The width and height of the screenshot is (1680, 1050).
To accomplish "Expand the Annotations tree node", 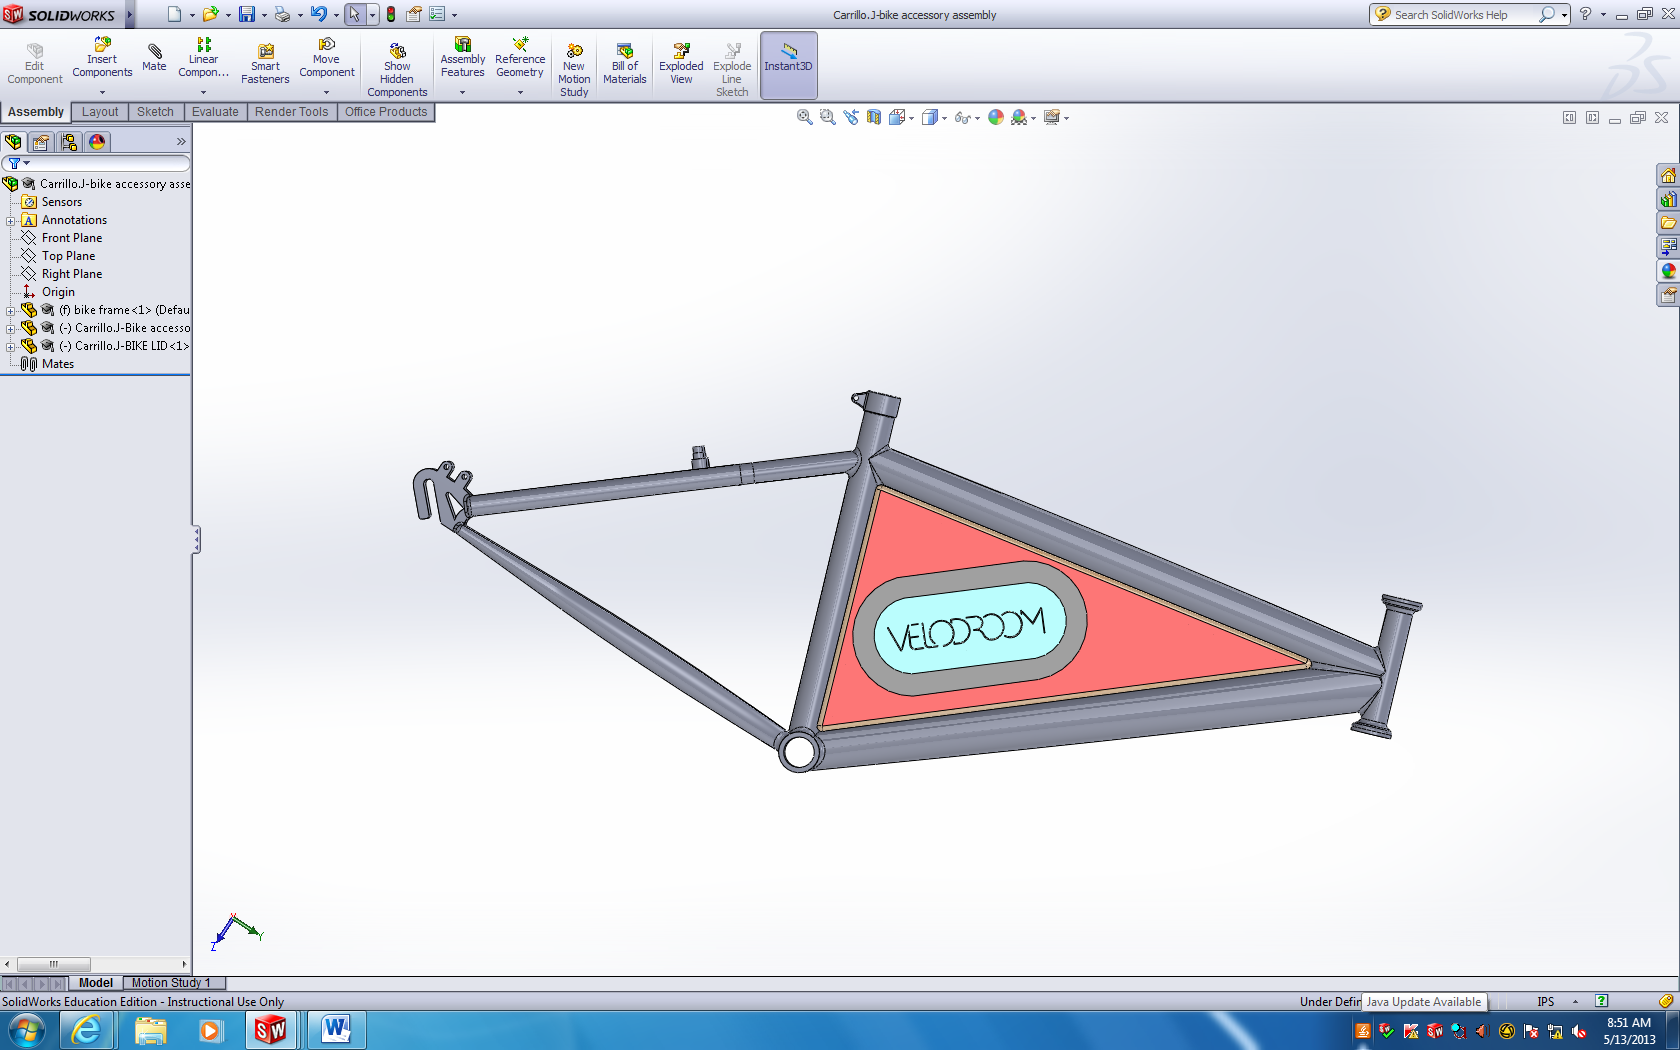I will click(10, 221).
